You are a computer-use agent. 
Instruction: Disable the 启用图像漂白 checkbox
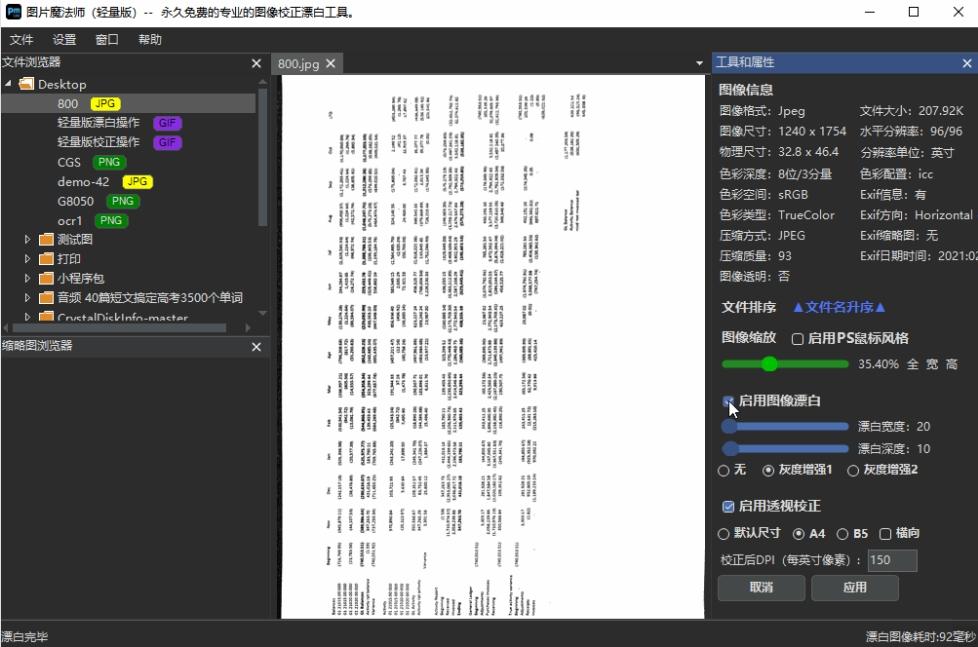728,400
